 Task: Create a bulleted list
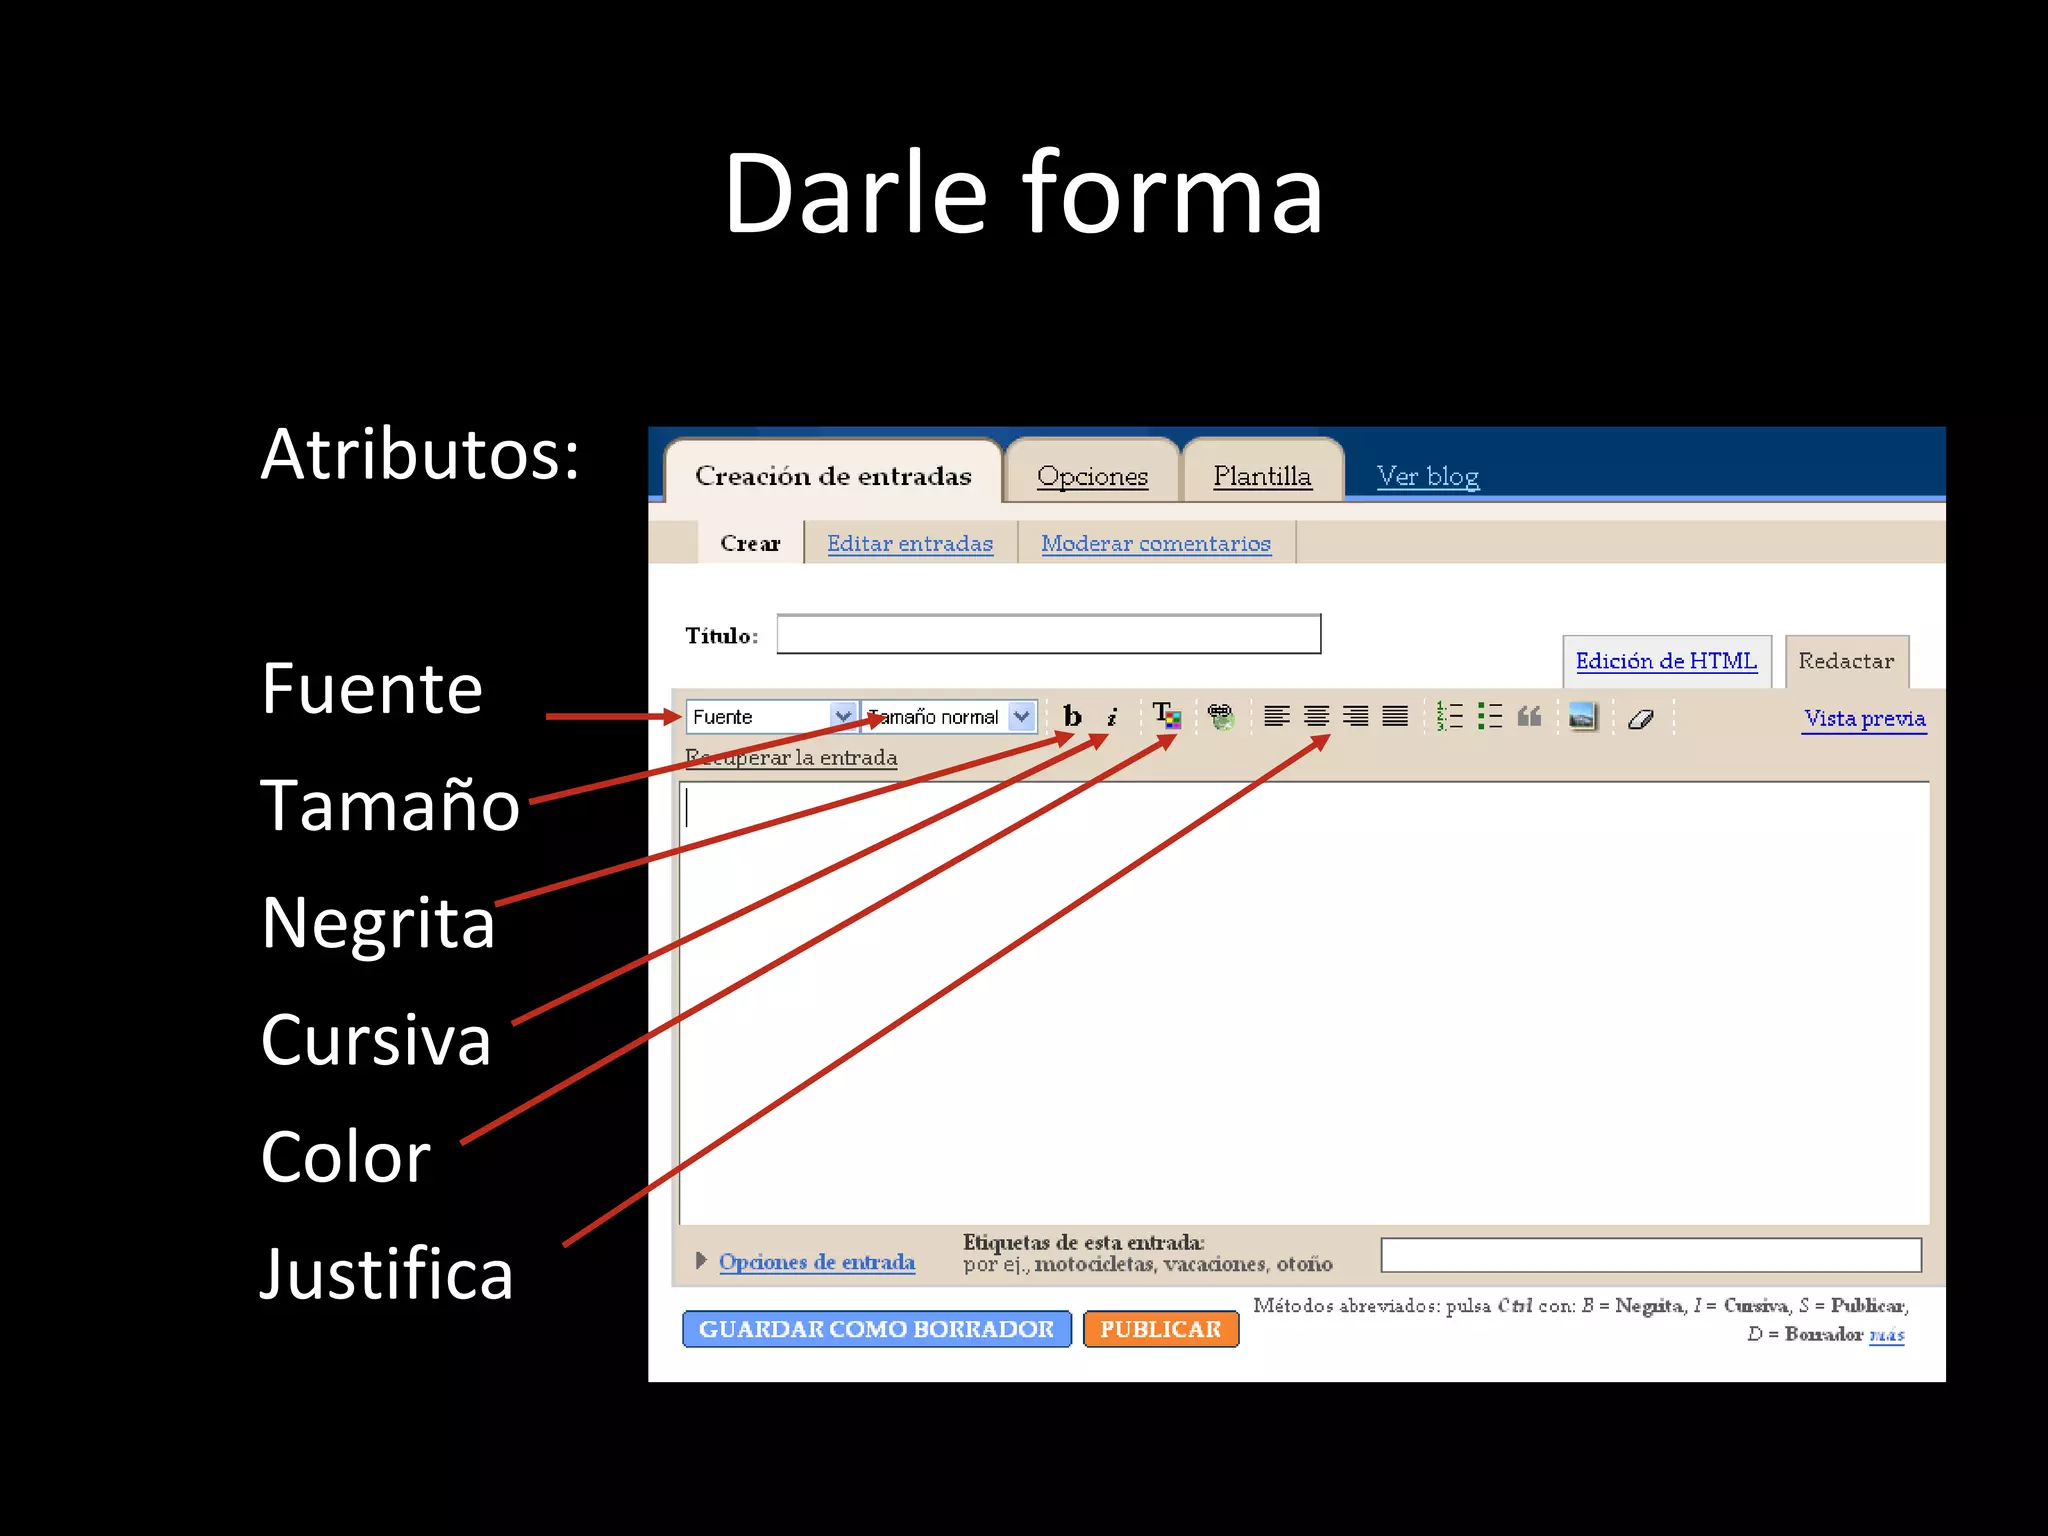(1490, 716)
